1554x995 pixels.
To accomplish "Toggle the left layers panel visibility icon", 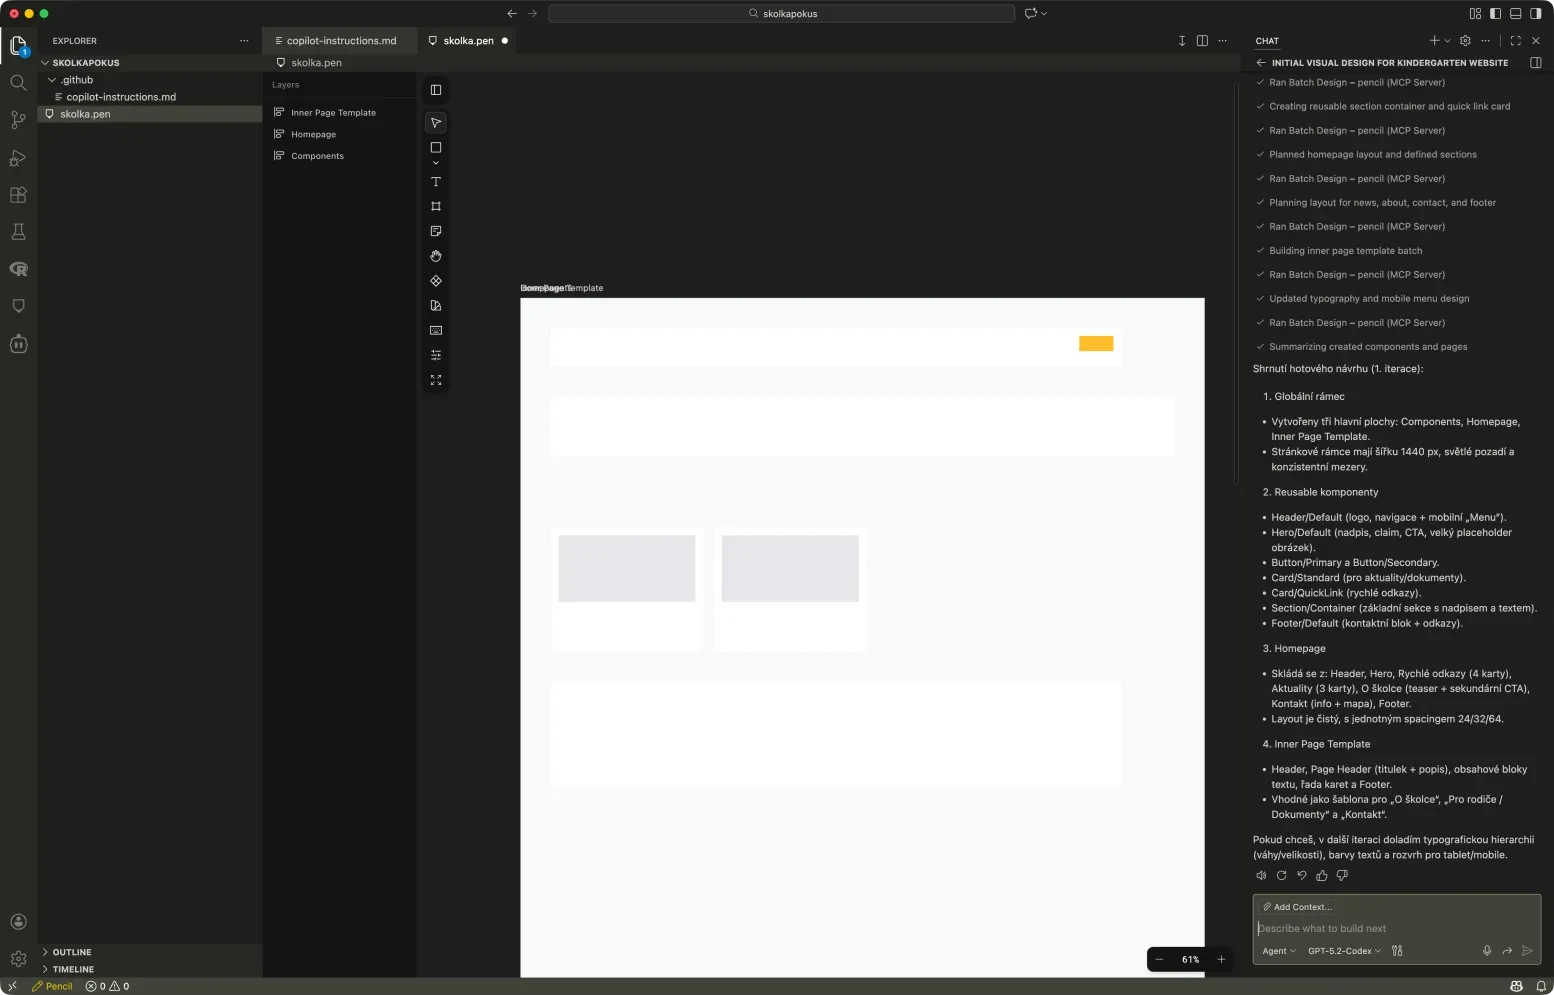I will (x=435, y=90).
